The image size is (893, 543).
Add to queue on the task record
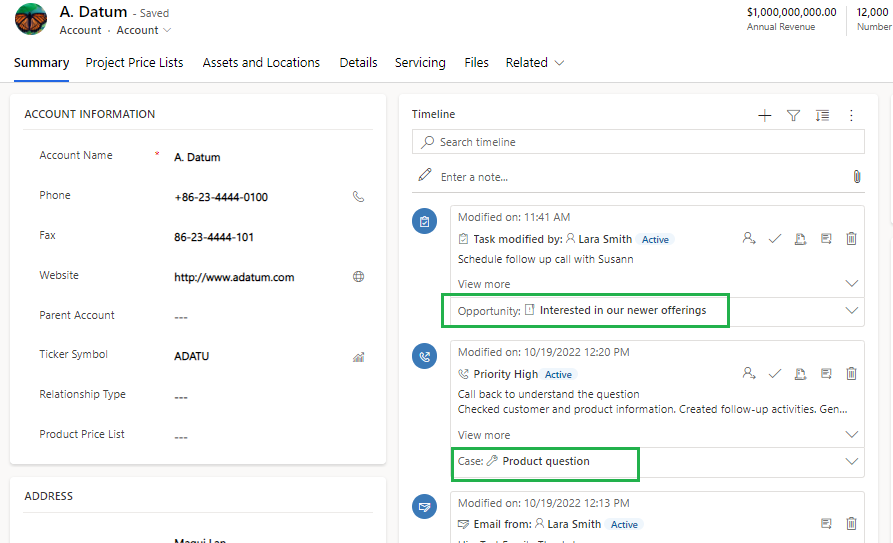pyautogui.click(x=800, y=239)
